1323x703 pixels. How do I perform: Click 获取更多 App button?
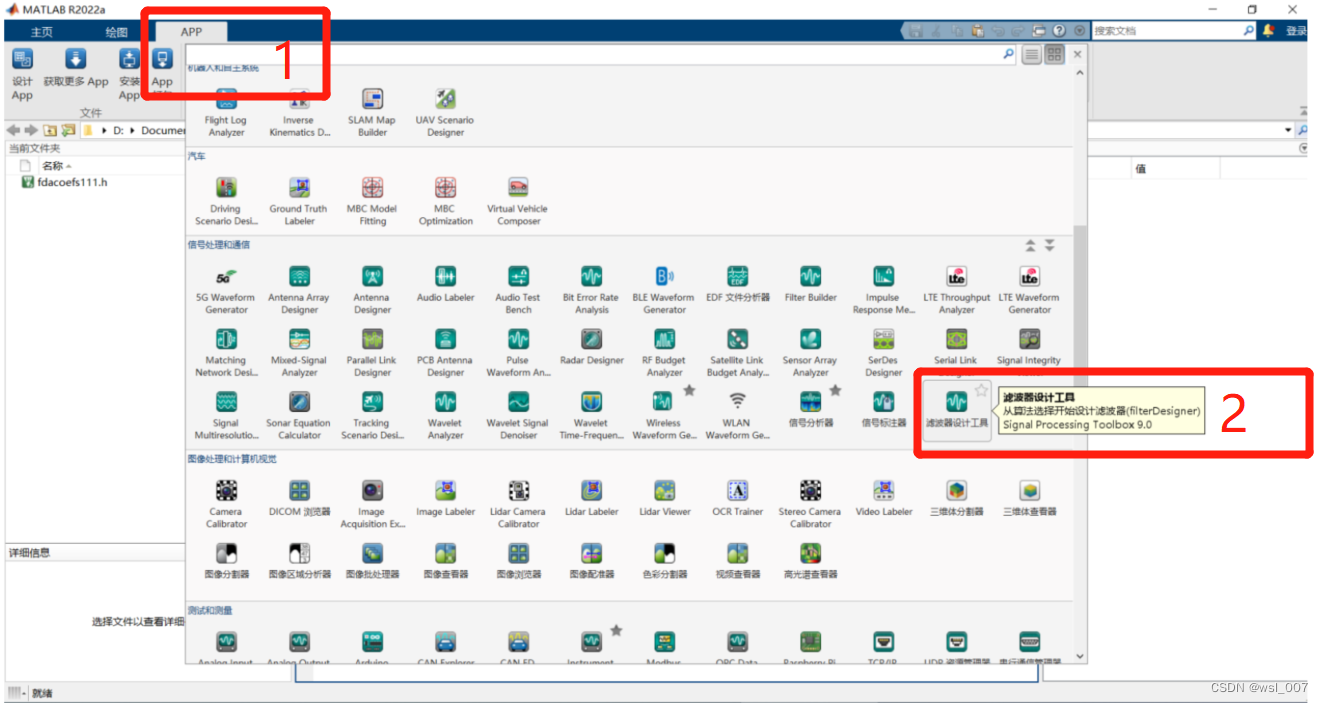click(76, 68)
